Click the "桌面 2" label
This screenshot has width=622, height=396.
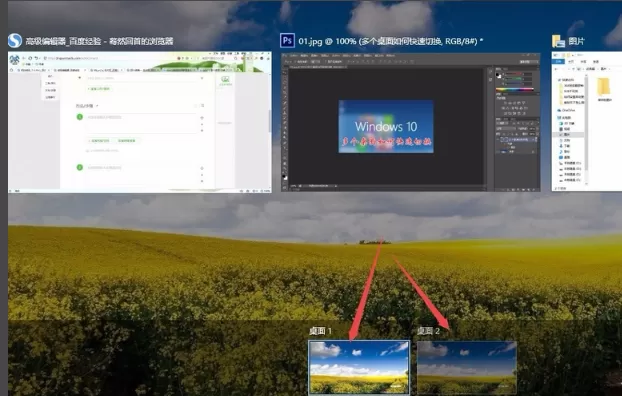click(x=428, y=331)
